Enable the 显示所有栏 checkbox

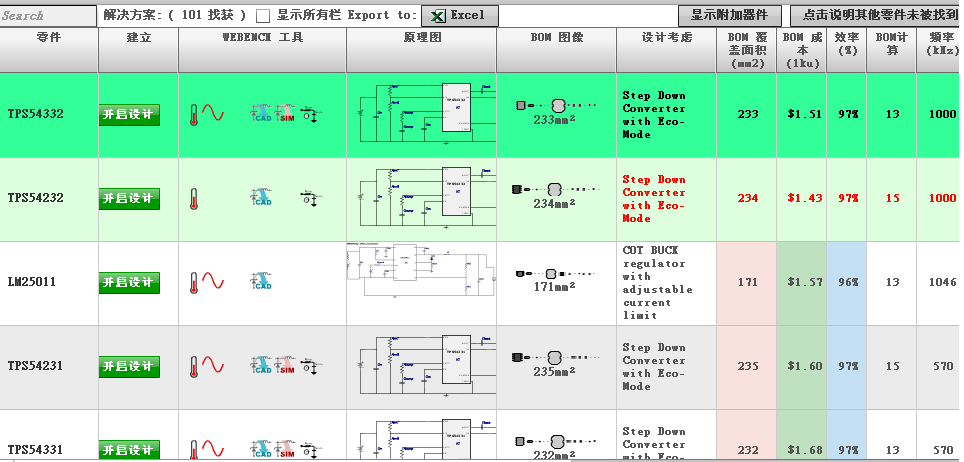pyautogui.click(x=263, y=16)
